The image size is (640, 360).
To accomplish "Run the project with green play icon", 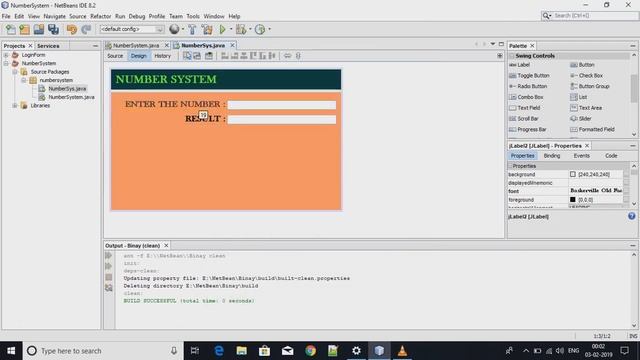I will pyautogui.click(x=222, y=29).
